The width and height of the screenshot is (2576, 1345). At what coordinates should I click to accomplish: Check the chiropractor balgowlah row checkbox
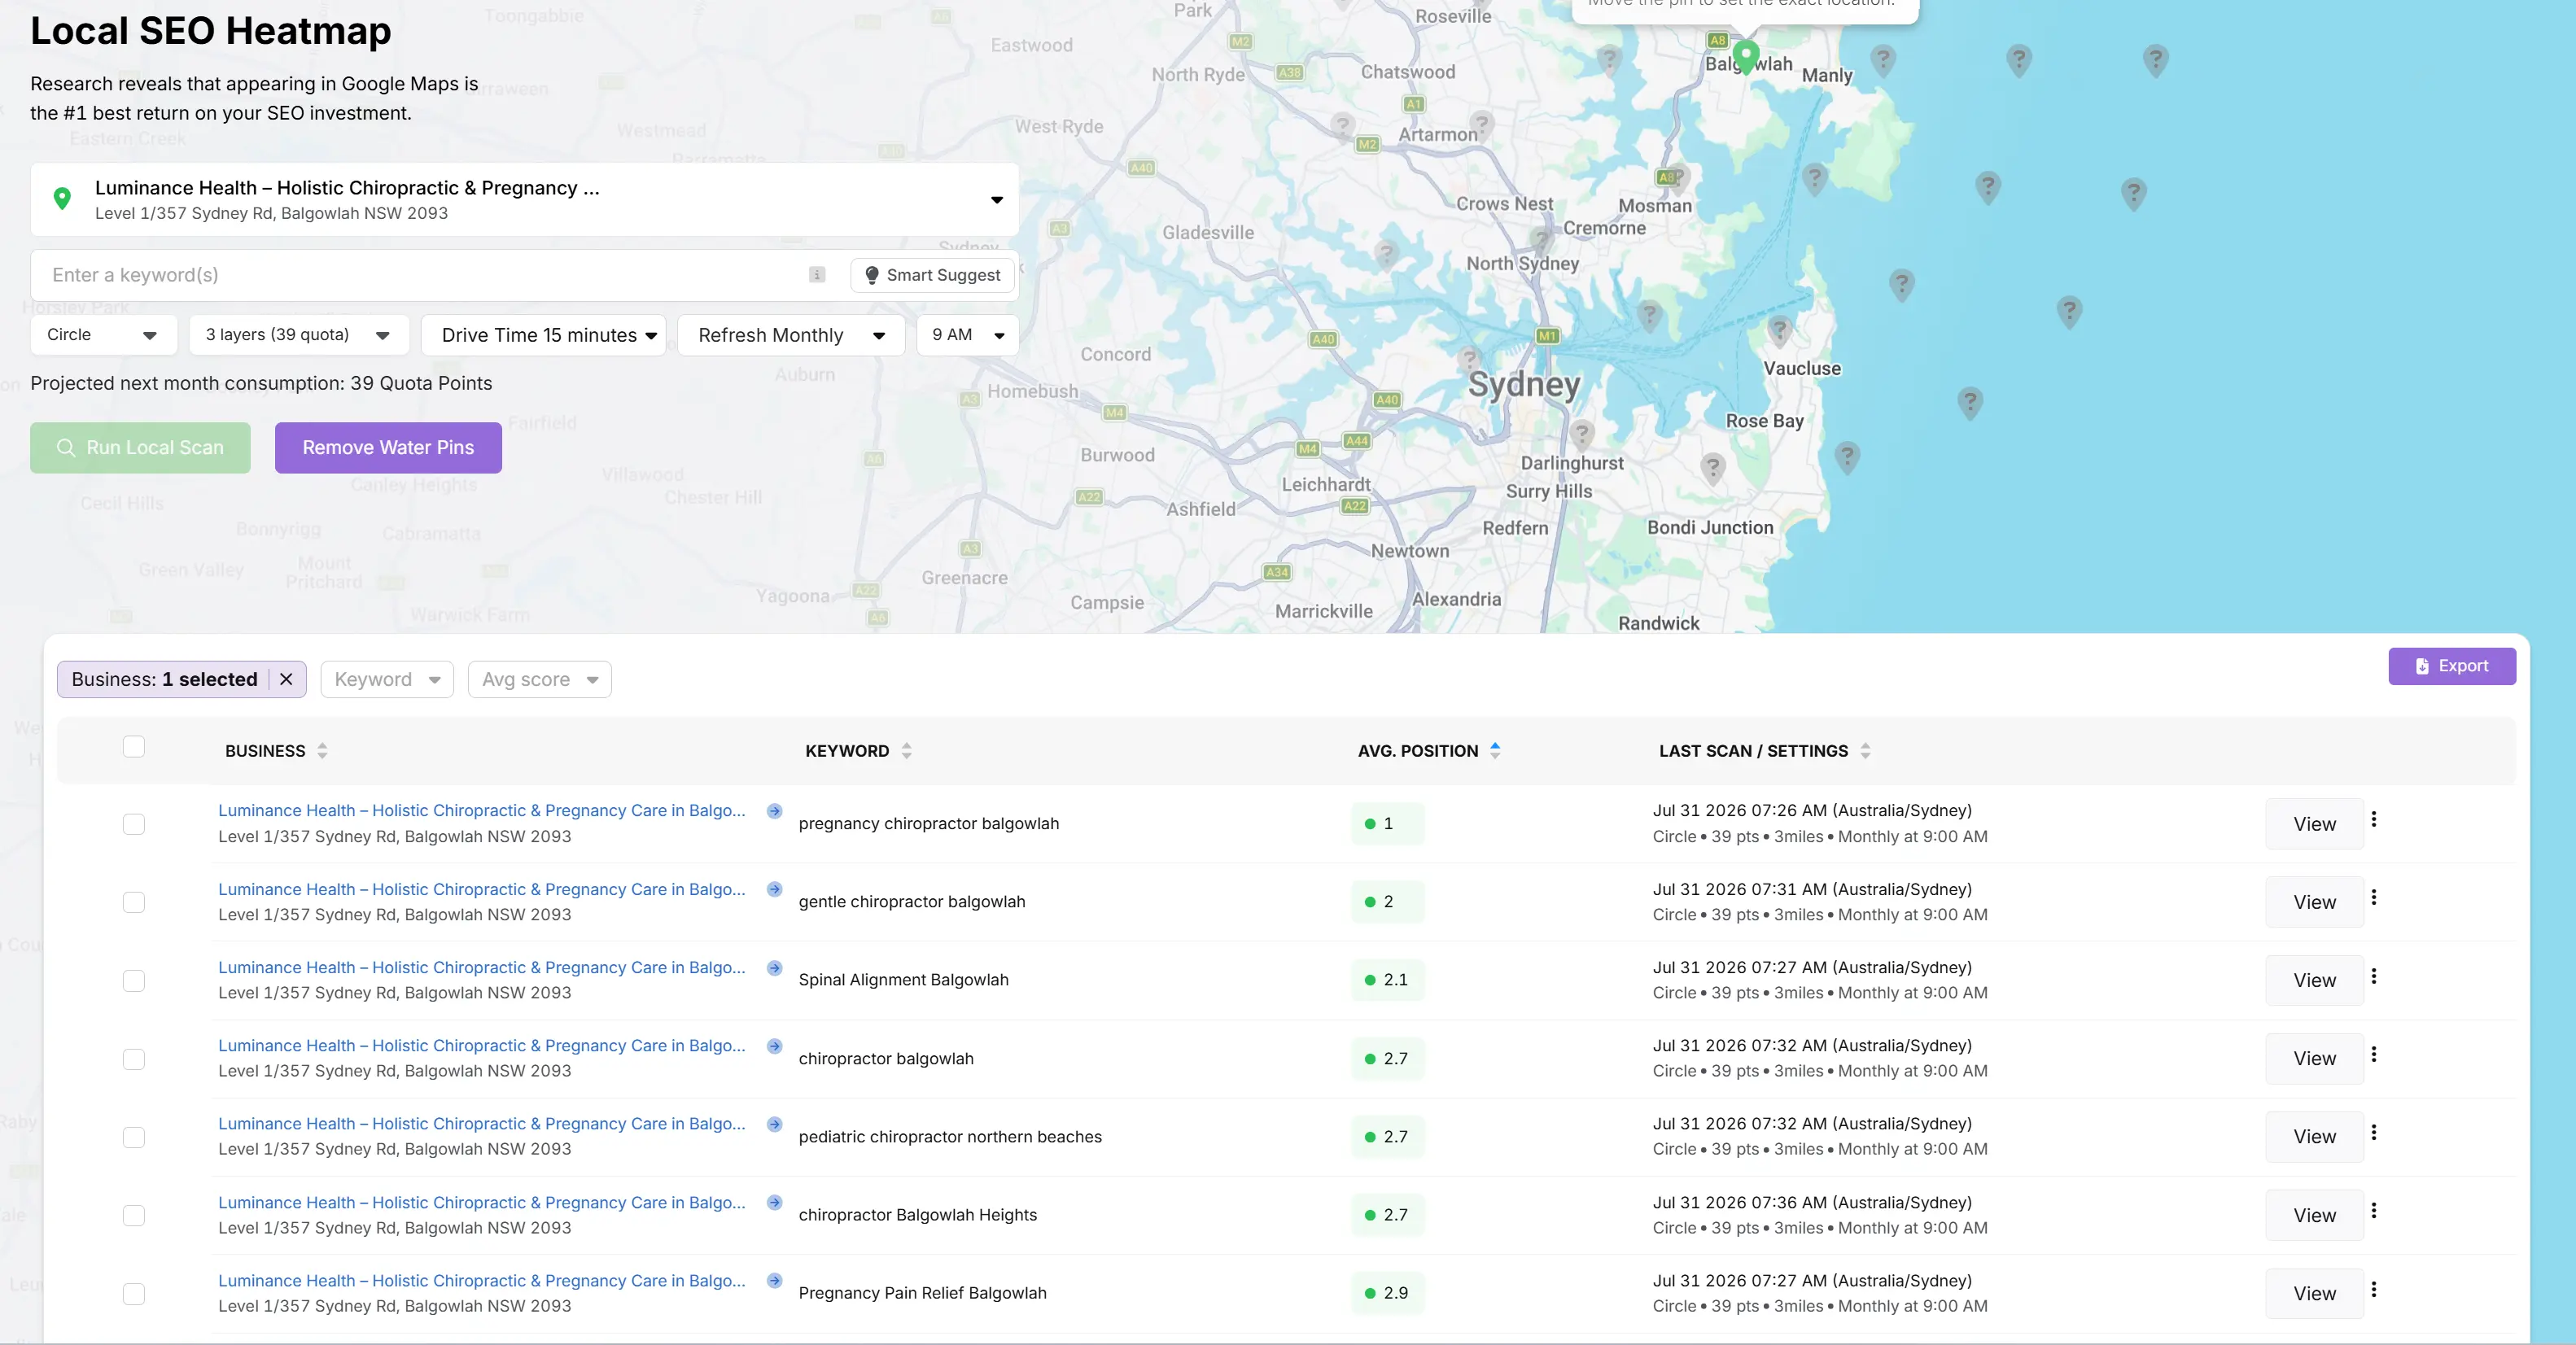tap(134, 1059)
